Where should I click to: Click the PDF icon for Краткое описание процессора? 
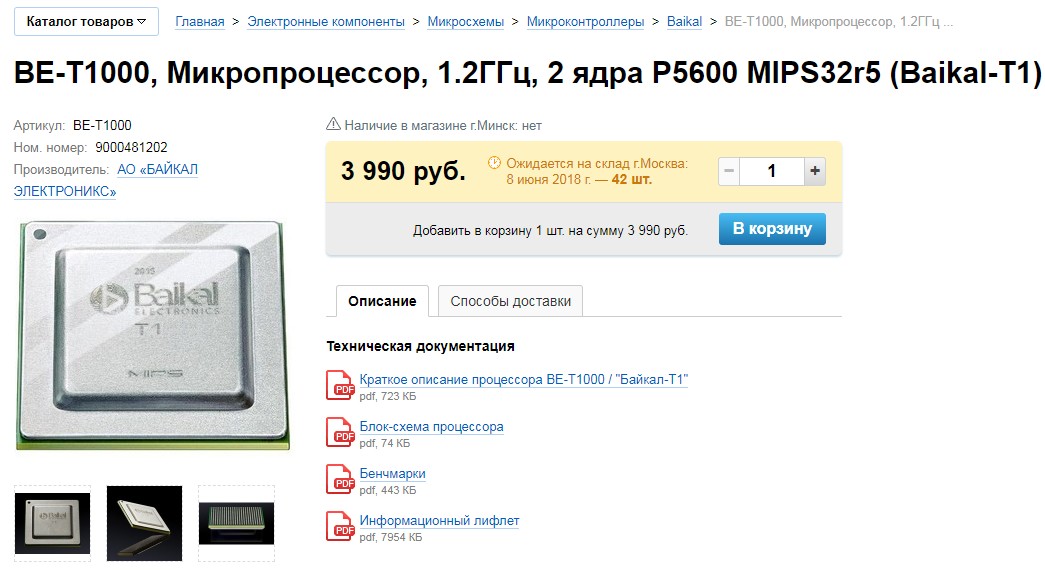point(340,384)
